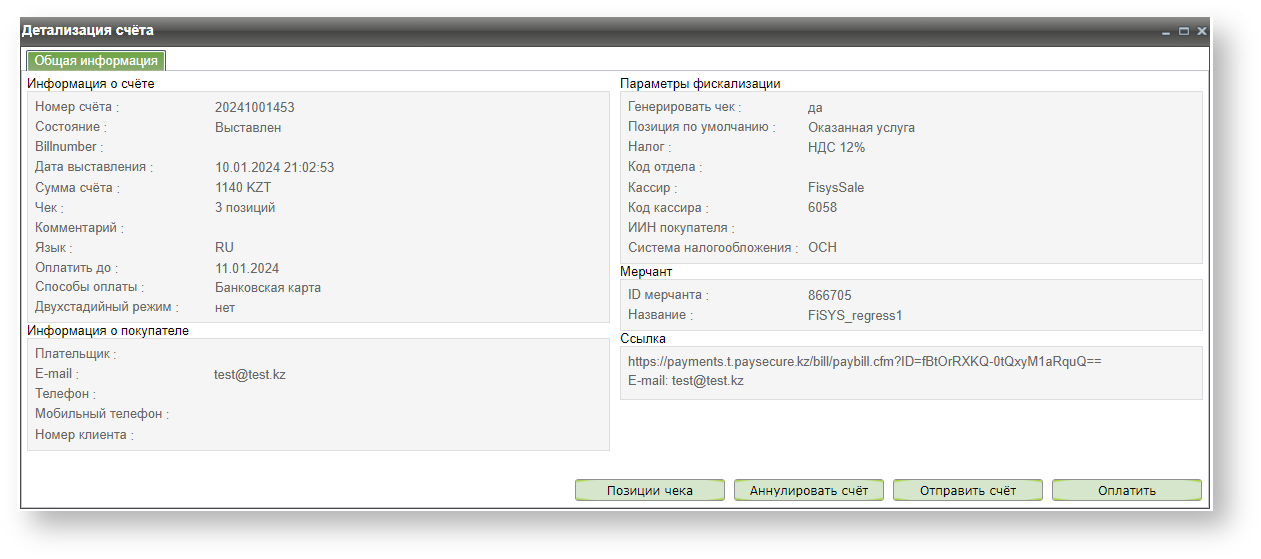Select merchant name FiSYS_regress1

click(855, 316)
